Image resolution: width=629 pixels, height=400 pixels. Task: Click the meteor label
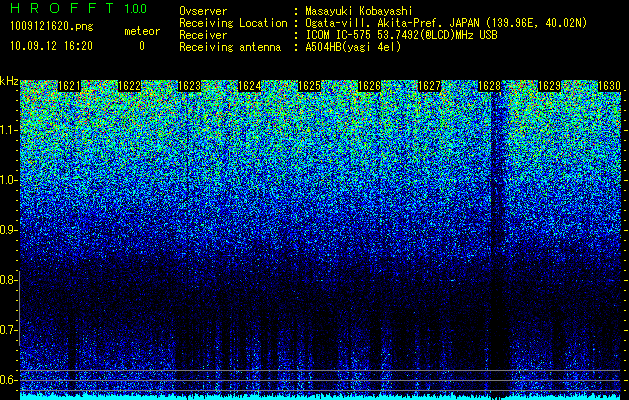coord(142,31)
